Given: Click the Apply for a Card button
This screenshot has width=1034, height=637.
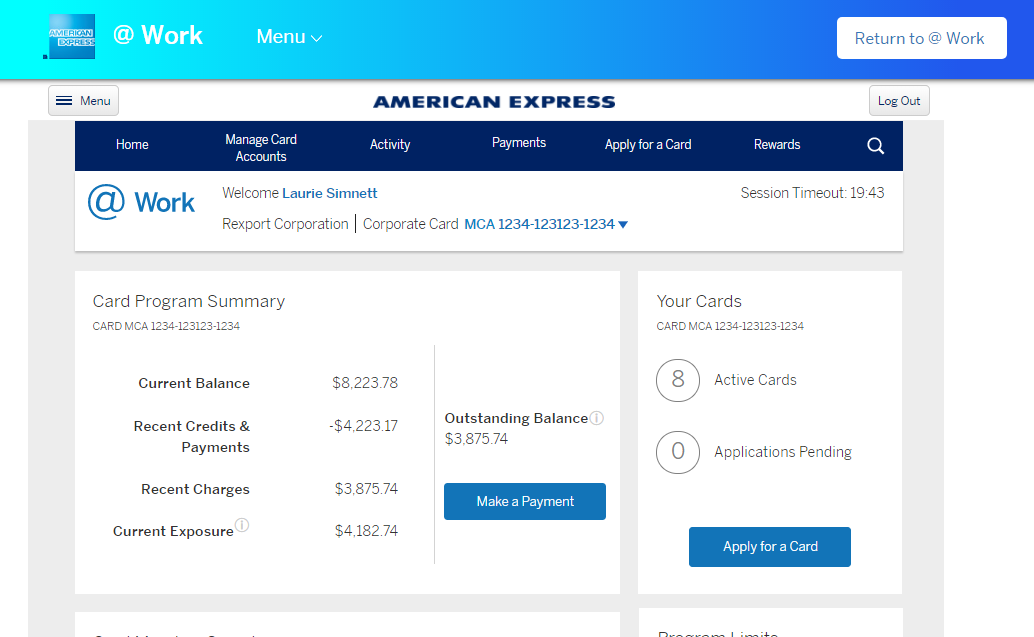Looking at the screenshot, I should (770, 547).
